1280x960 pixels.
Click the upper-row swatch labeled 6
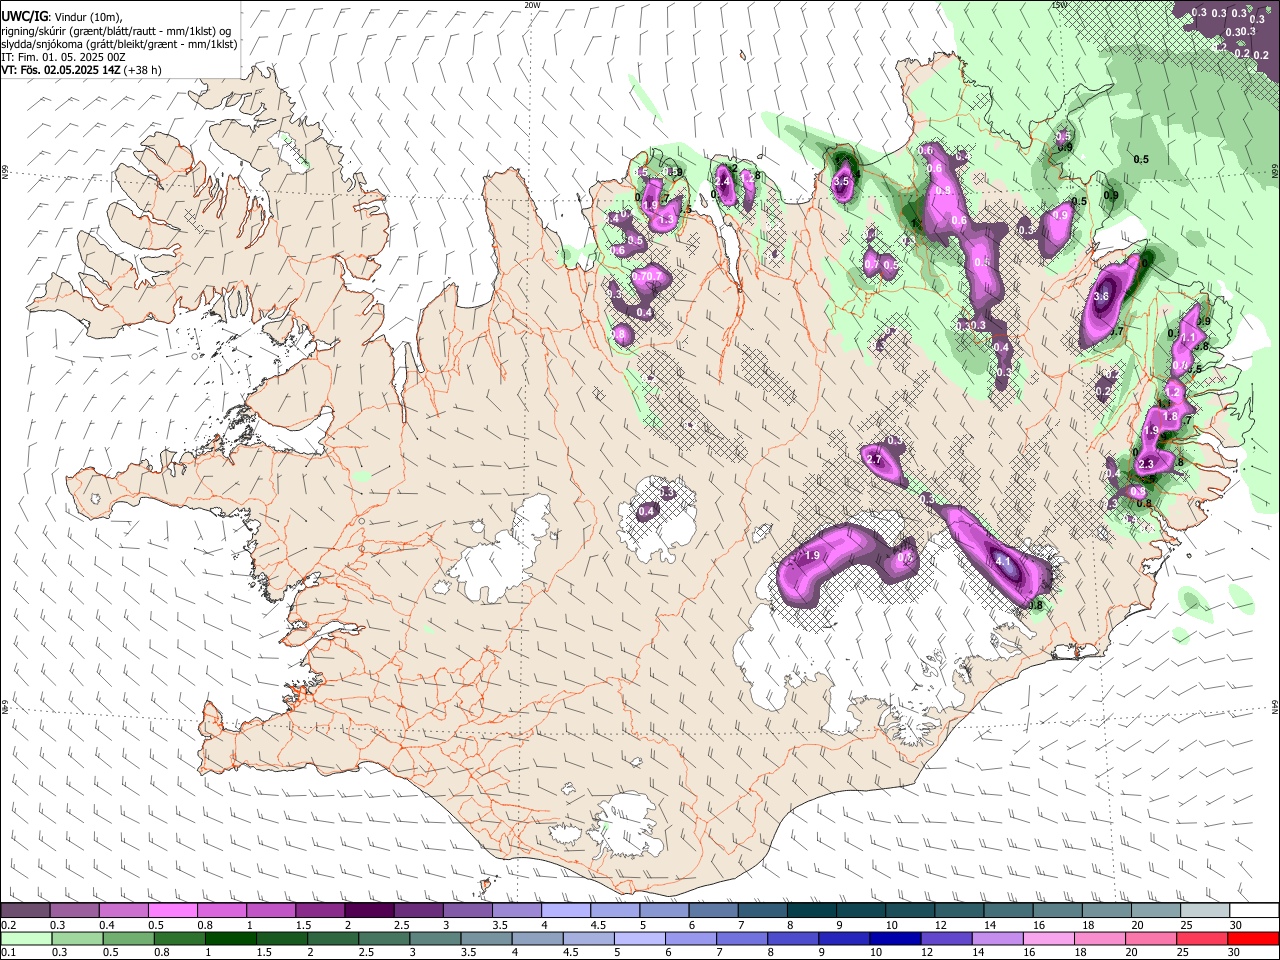coord(712,910)
